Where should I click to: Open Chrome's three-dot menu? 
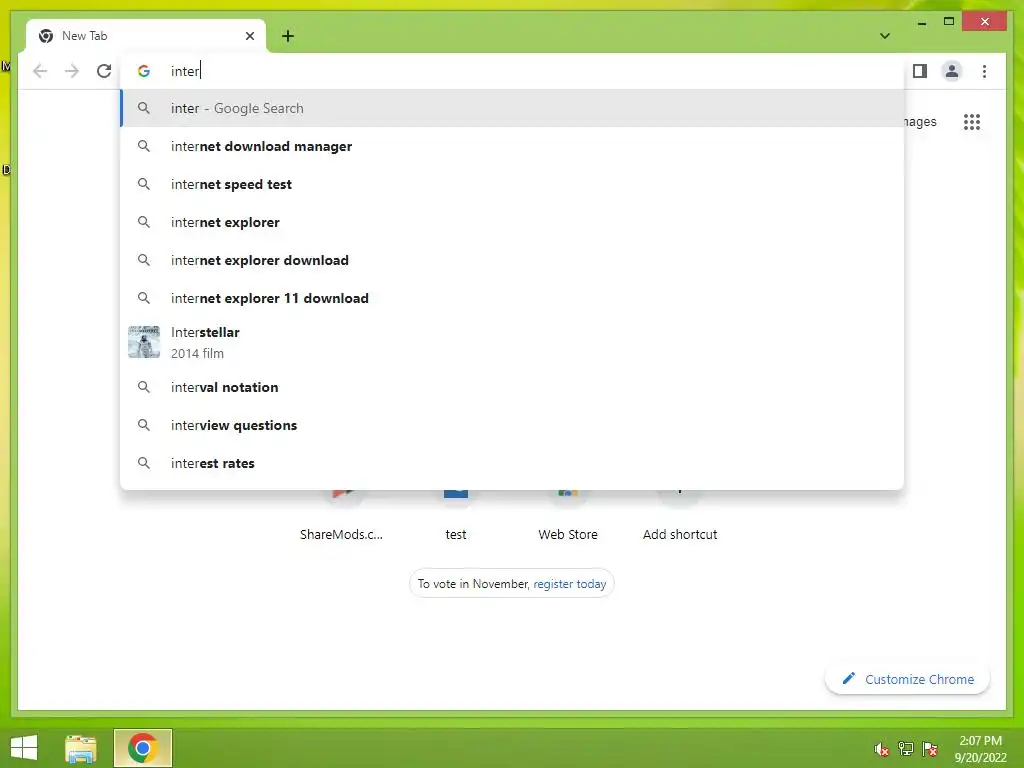(984, 71)
